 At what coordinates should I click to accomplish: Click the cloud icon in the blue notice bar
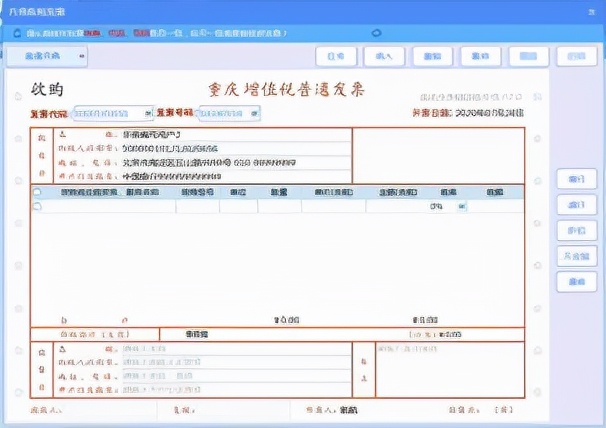[x=376, y=33]
